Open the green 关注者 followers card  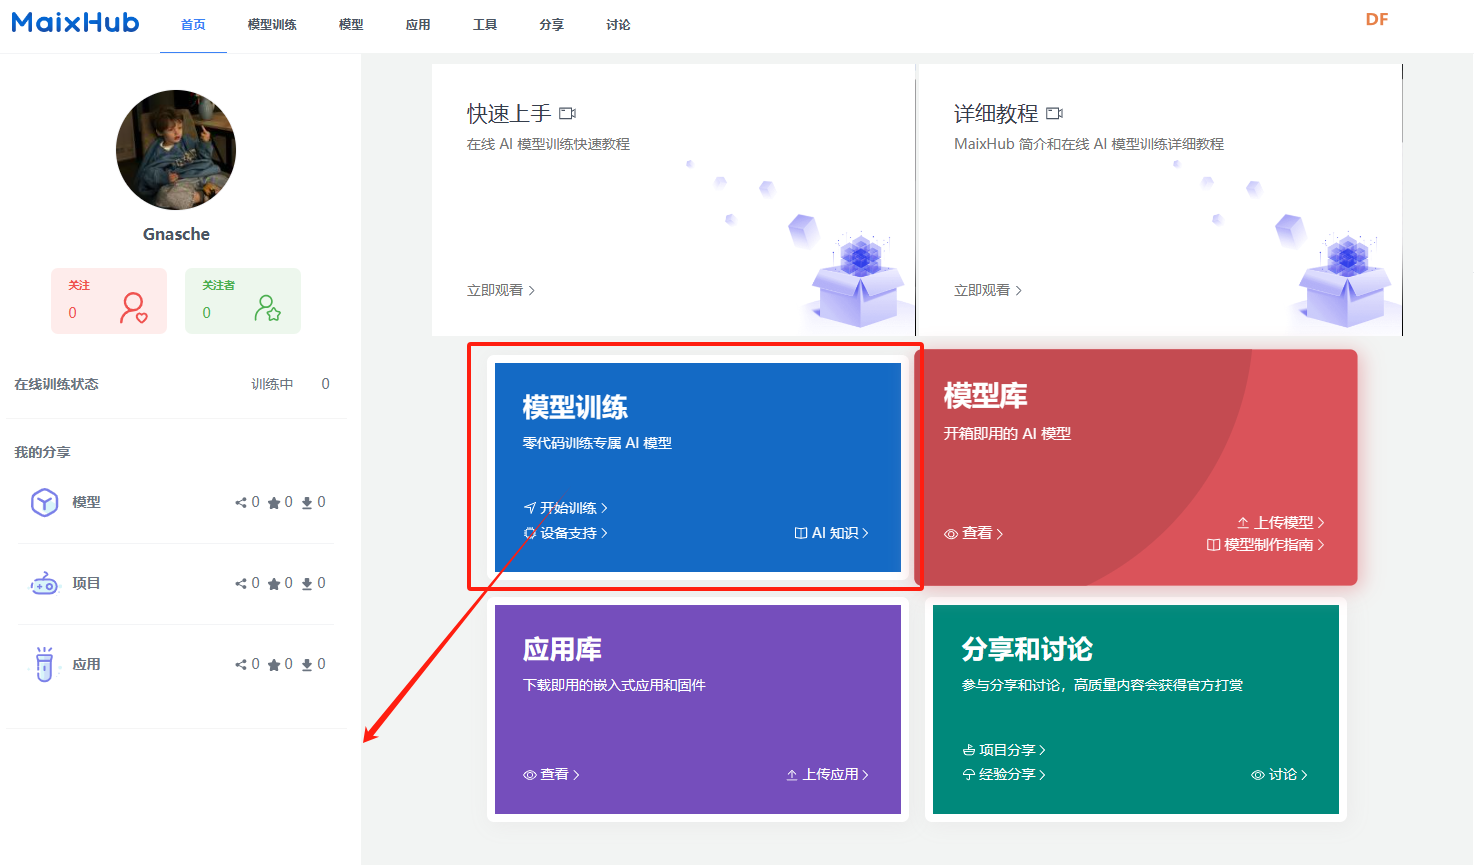pos(243,300)
